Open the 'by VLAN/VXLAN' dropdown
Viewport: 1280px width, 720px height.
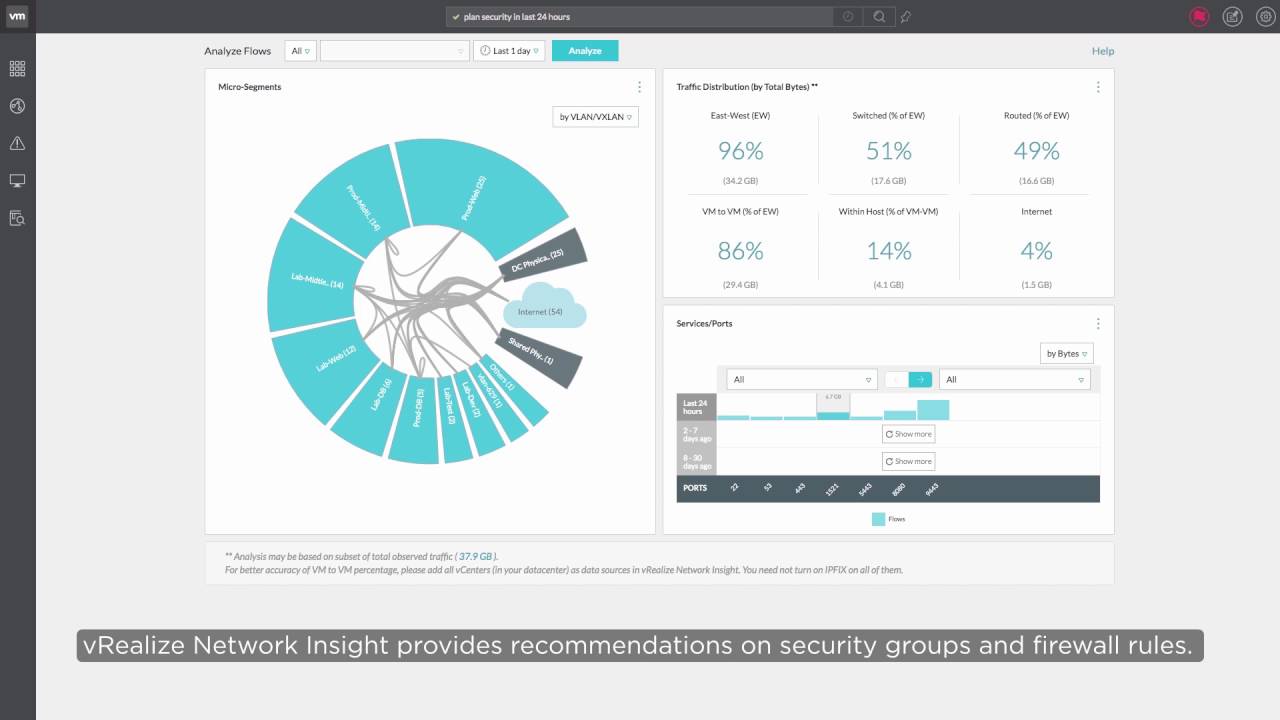tap(595, 117)
